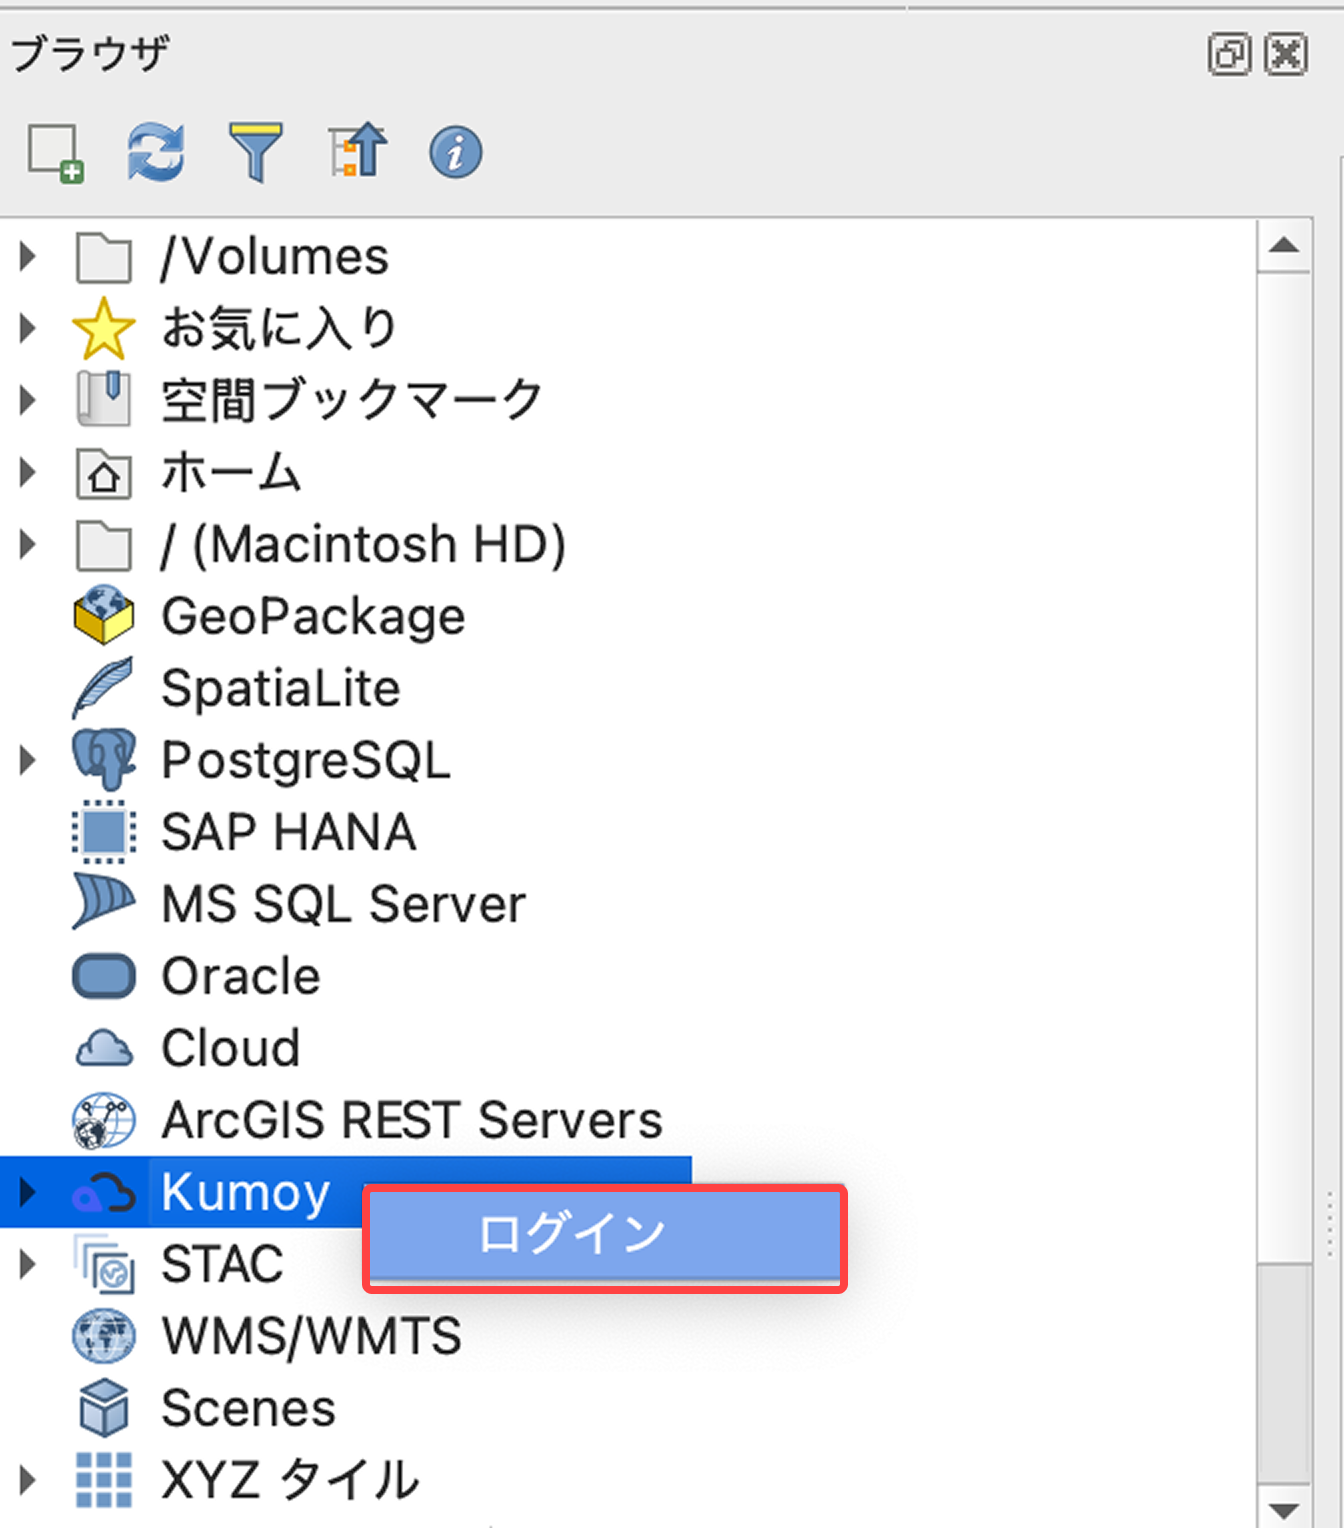
Task: Select the highlighted Kumoy entry
Action: coord(245,1192)
